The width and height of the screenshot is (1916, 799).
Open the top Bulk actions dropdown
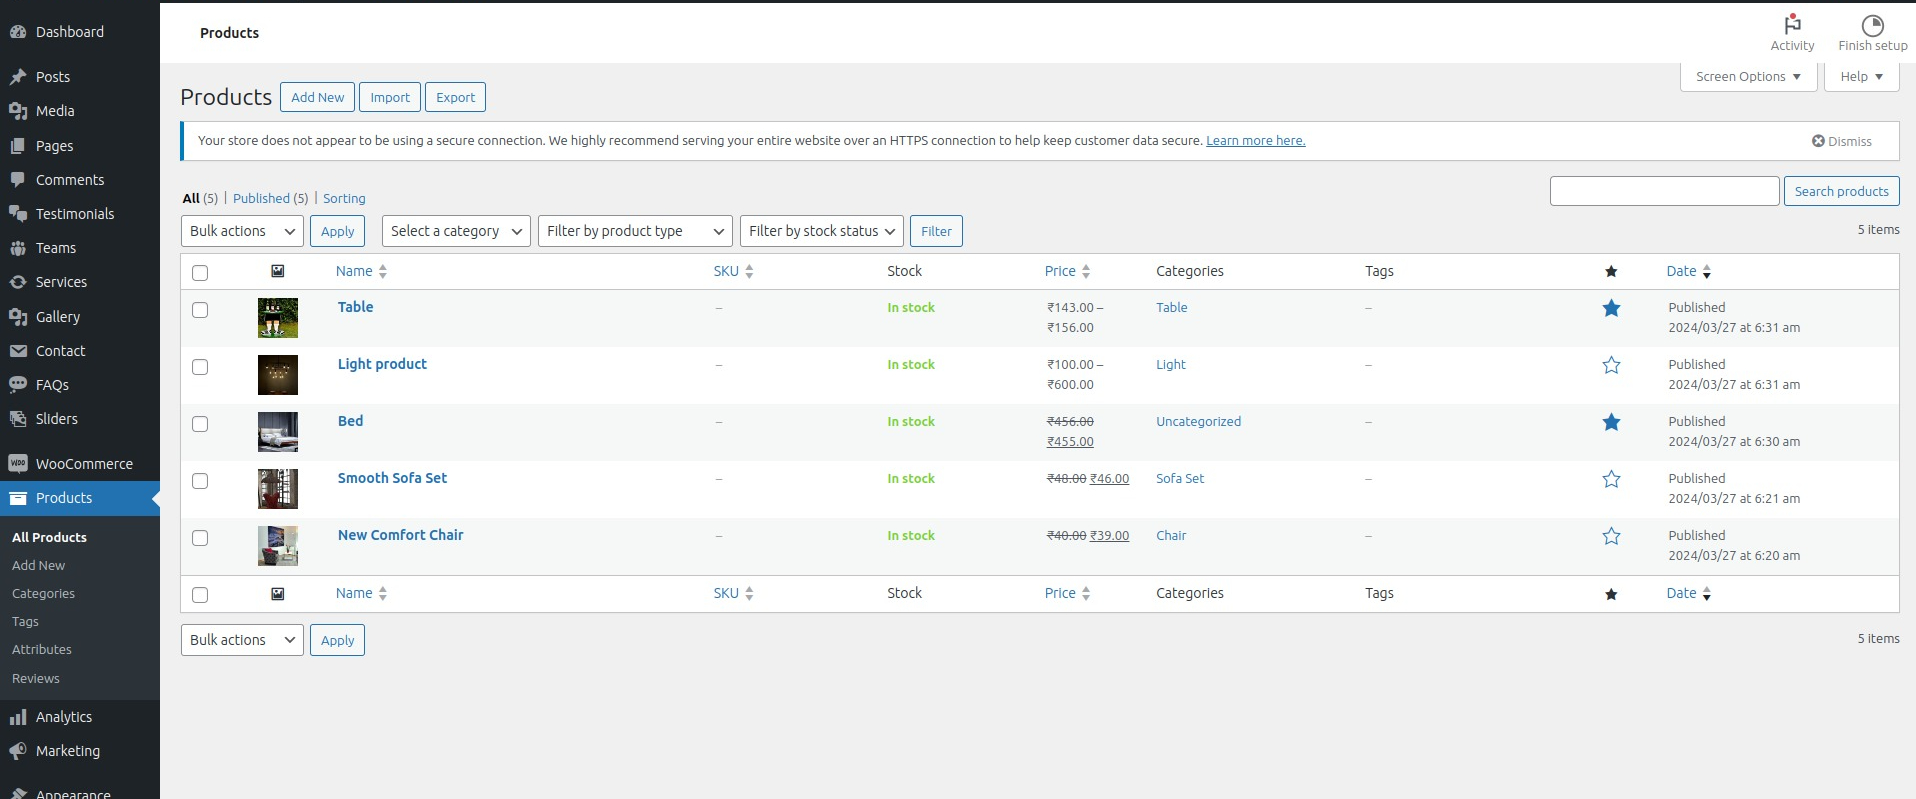(242, 231)
